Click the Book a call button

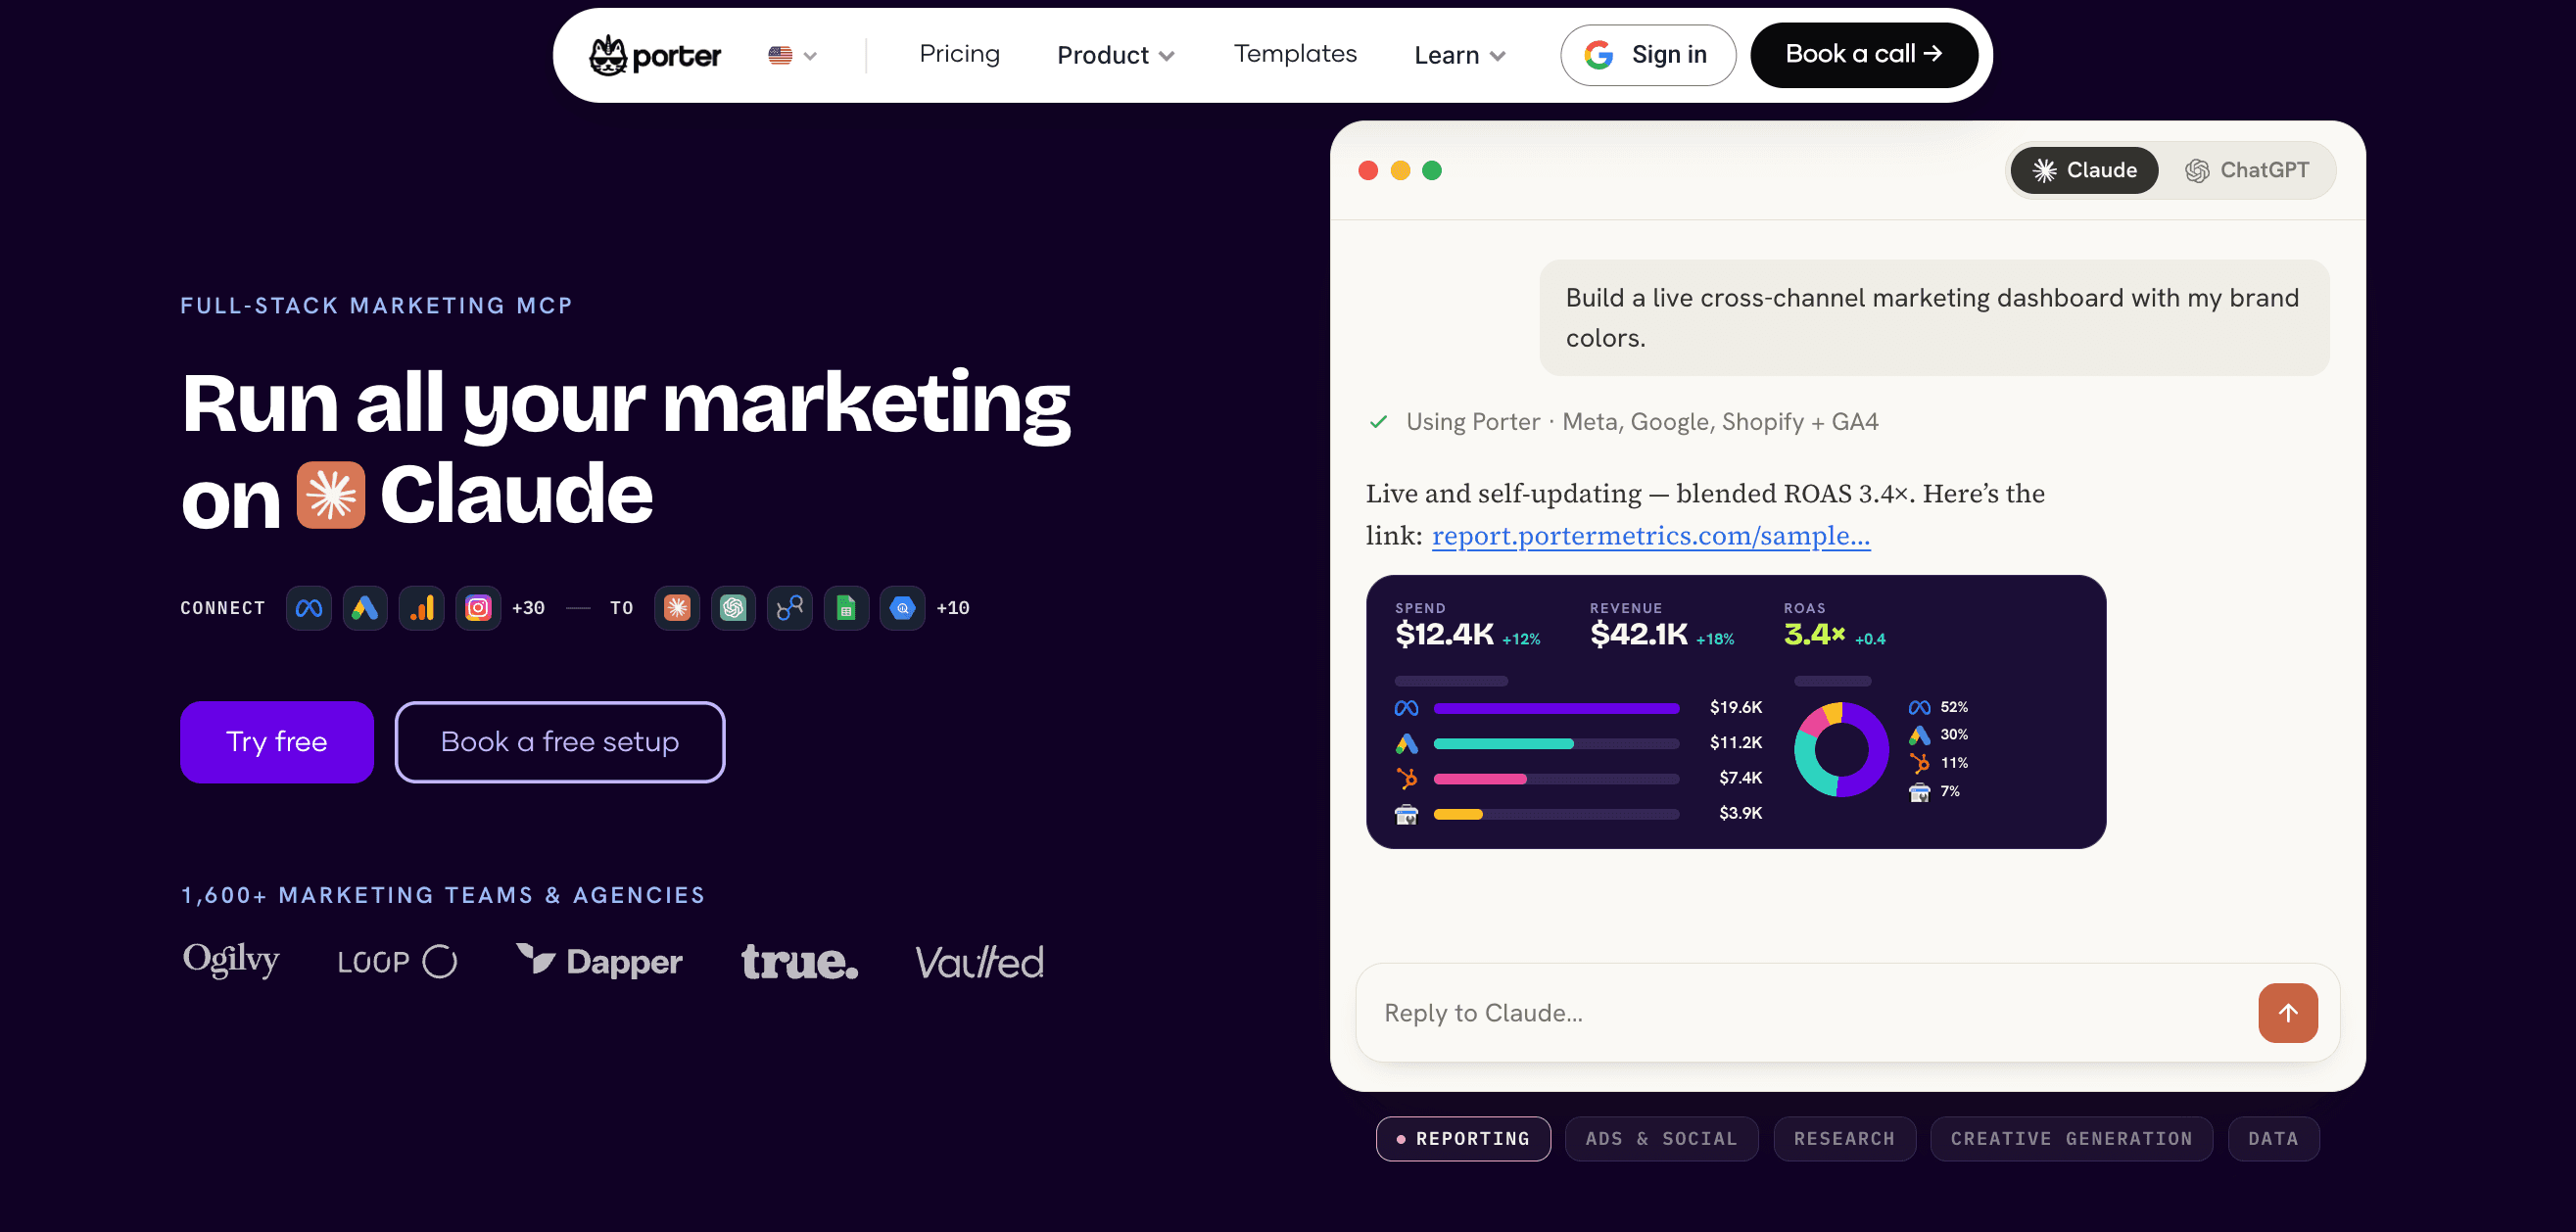[1863, 55]
